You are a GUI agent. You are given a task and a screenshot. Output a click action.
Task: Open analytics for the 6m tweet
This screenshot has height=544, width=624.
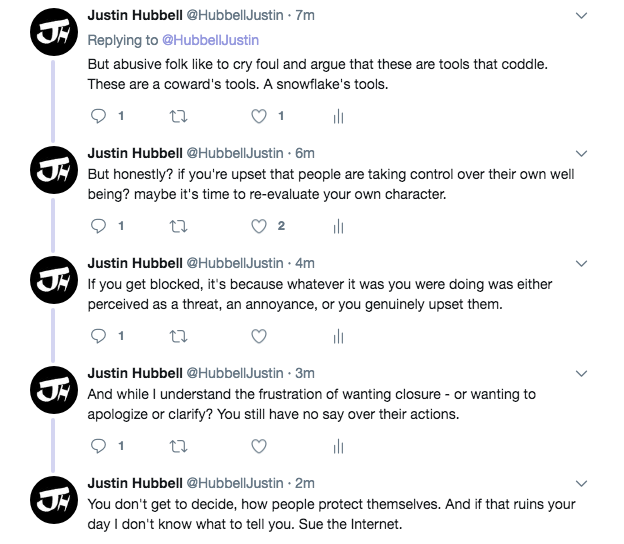click(338, 226)
